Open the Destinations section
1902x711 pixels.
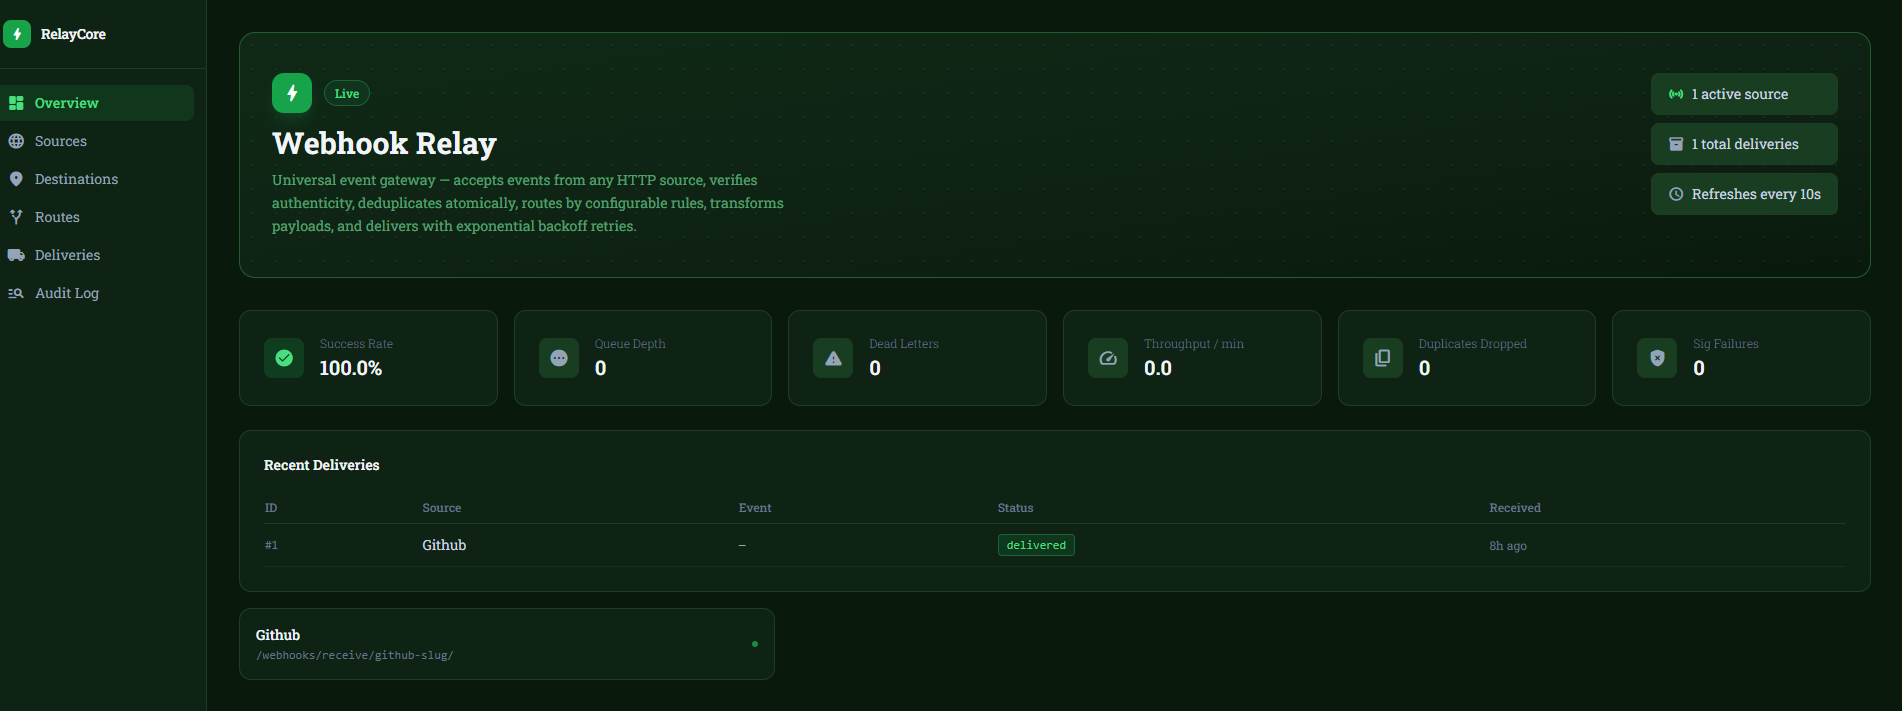[97, 179]
